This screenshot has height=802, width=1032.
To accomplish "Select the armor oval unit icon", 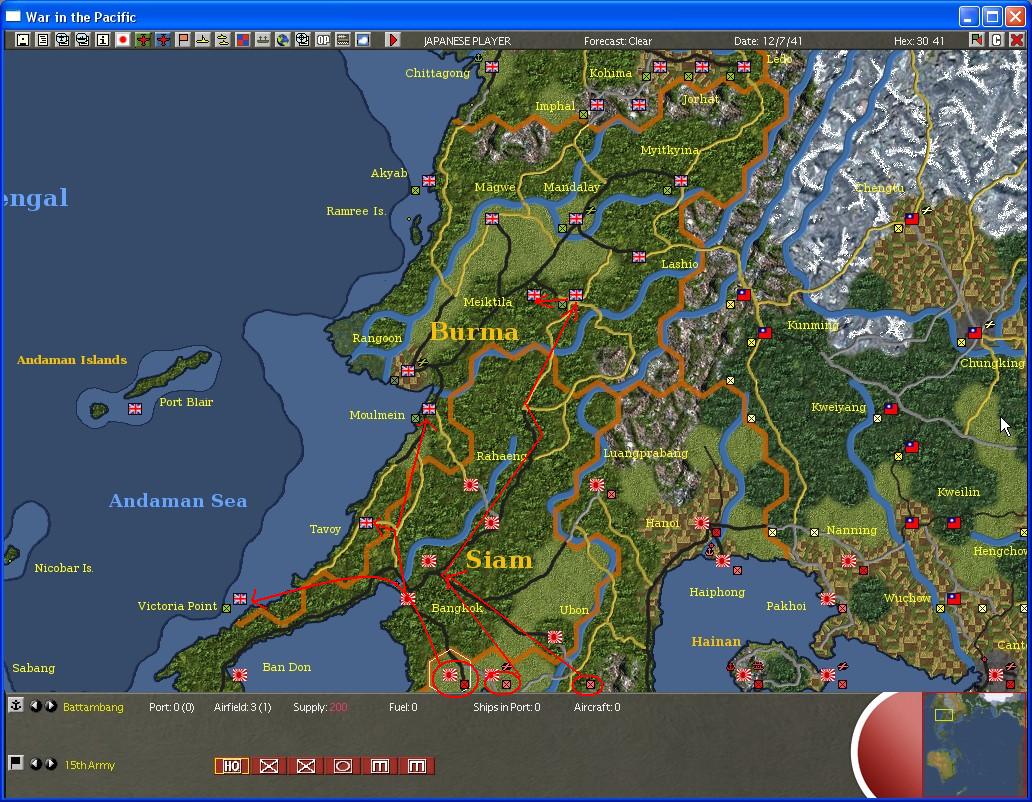I will click(343, 766).
